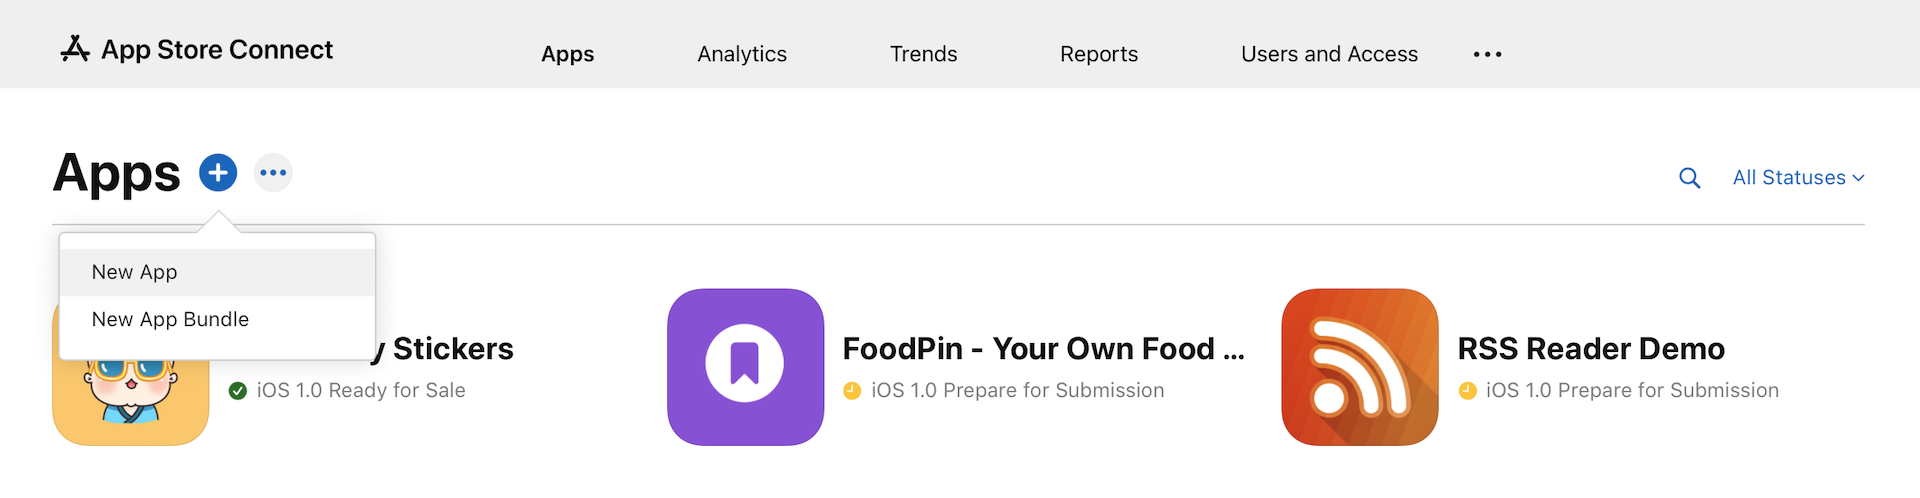Open the Apps heading ellipsis menu

(x=273, y=173)
